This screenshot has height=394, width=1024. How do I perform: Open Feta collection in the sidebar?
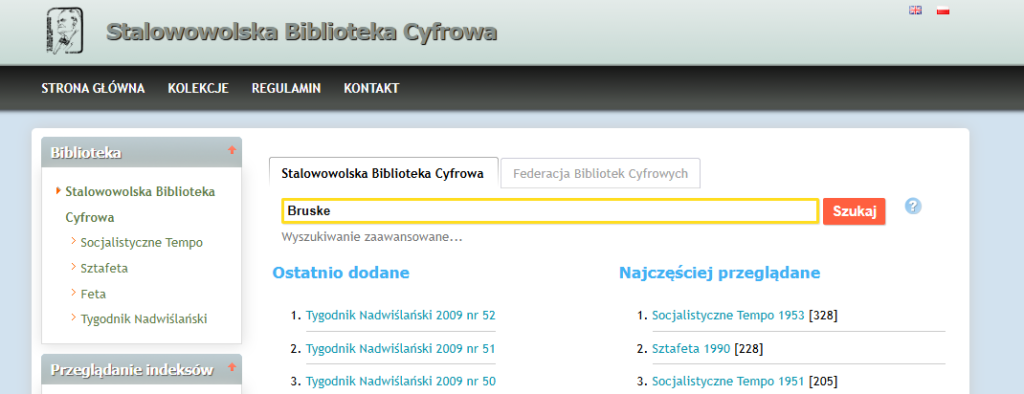click(x=93, y=293)
